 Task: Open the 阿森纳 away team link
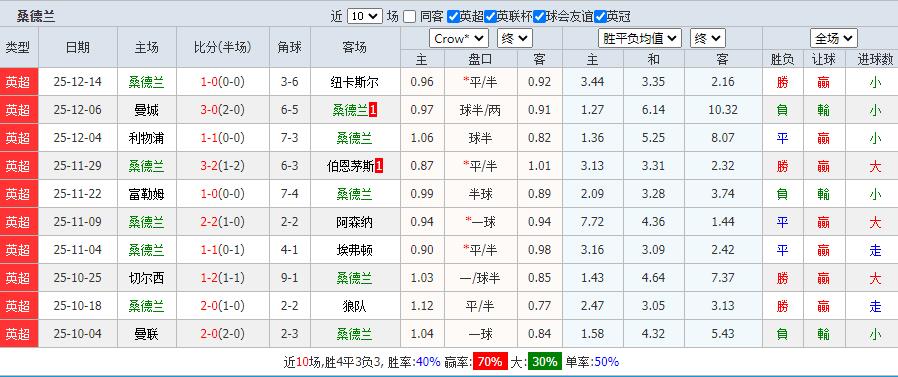tap(355, 222)
